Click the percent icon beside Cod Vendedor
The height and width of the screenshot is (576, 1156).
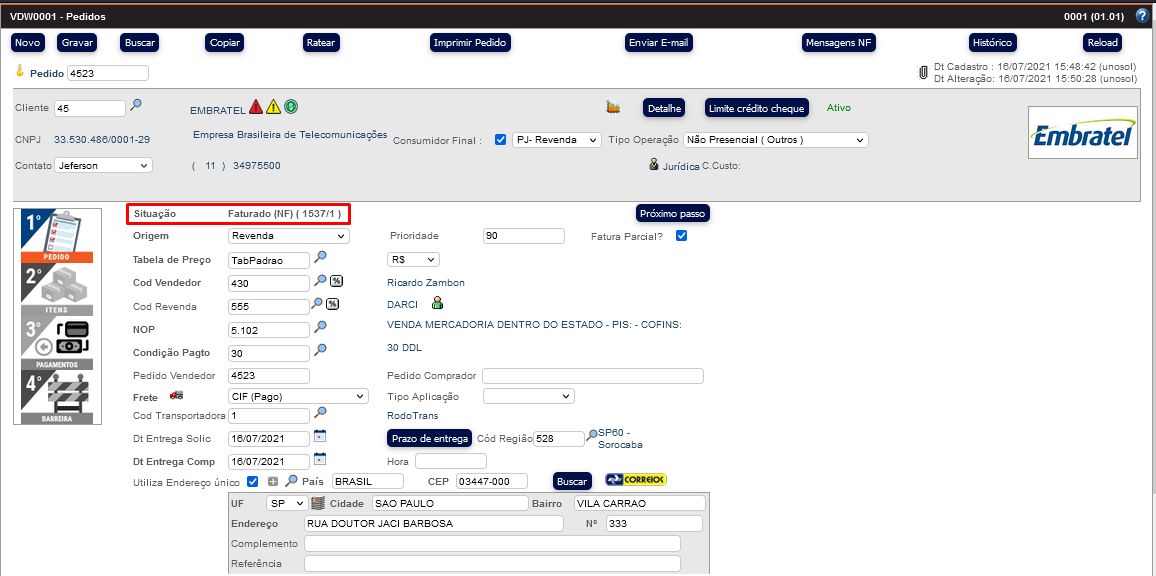pos(336,282)
